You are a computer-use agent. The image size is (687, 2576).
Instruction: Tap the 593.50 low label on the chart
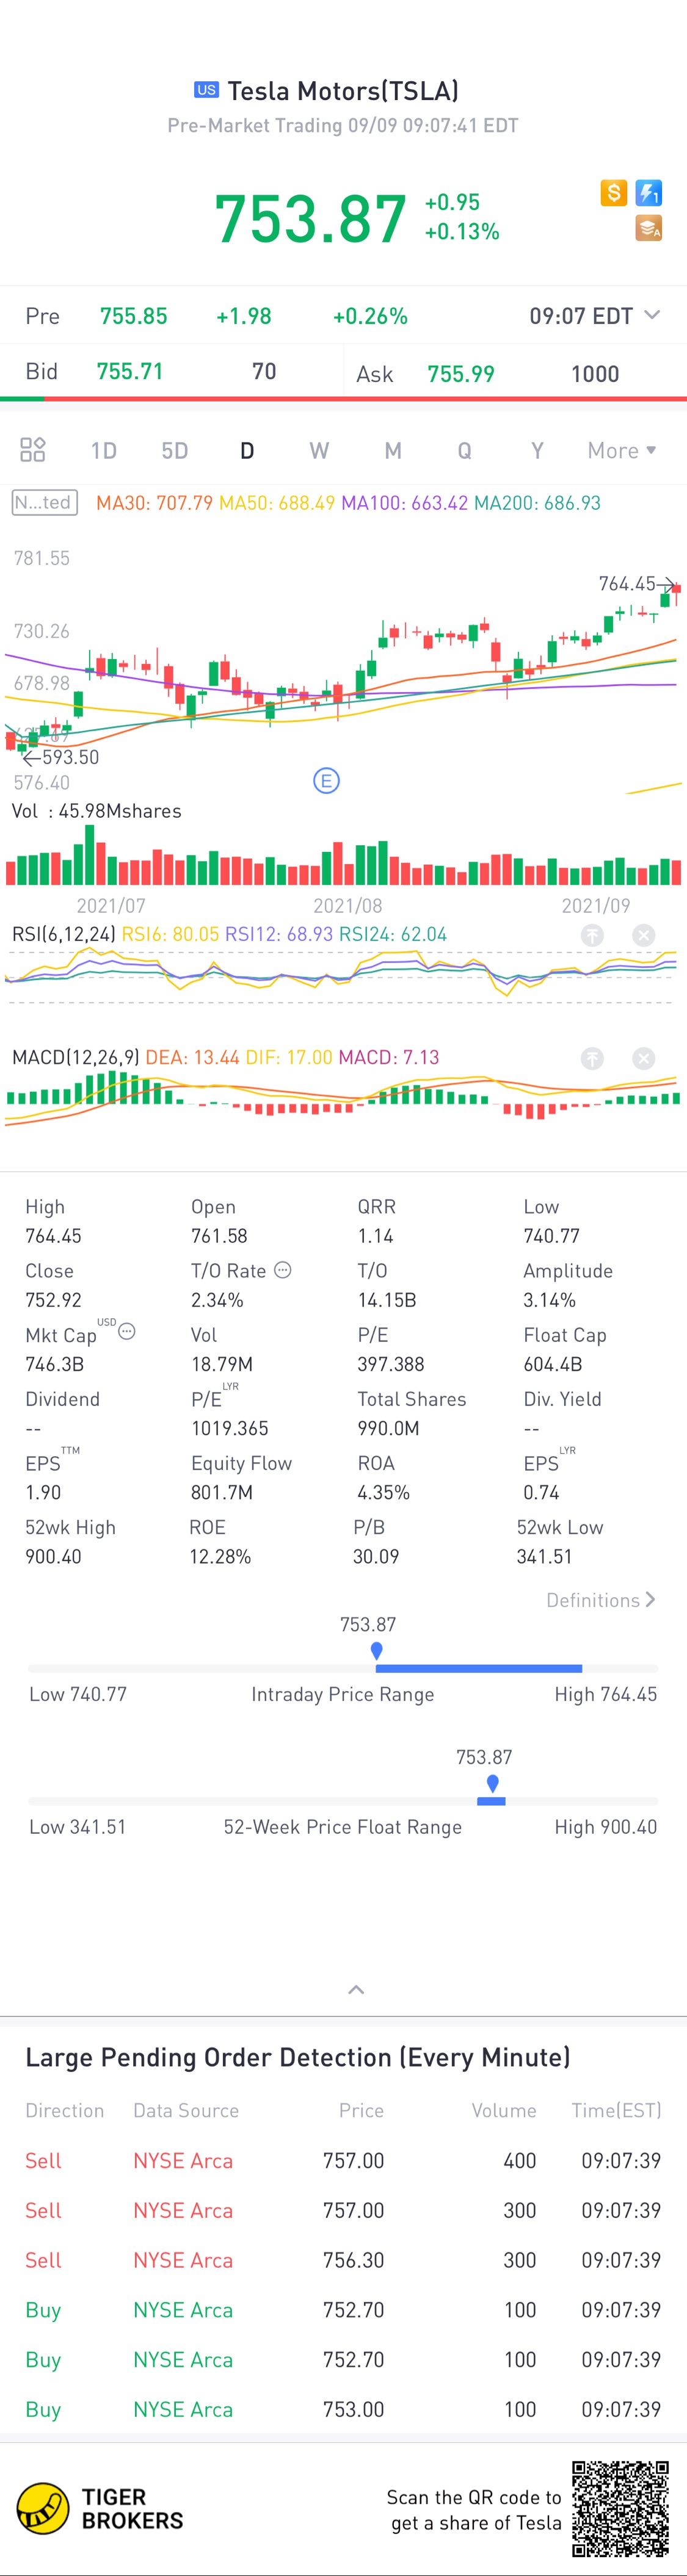tap(70, 757)
